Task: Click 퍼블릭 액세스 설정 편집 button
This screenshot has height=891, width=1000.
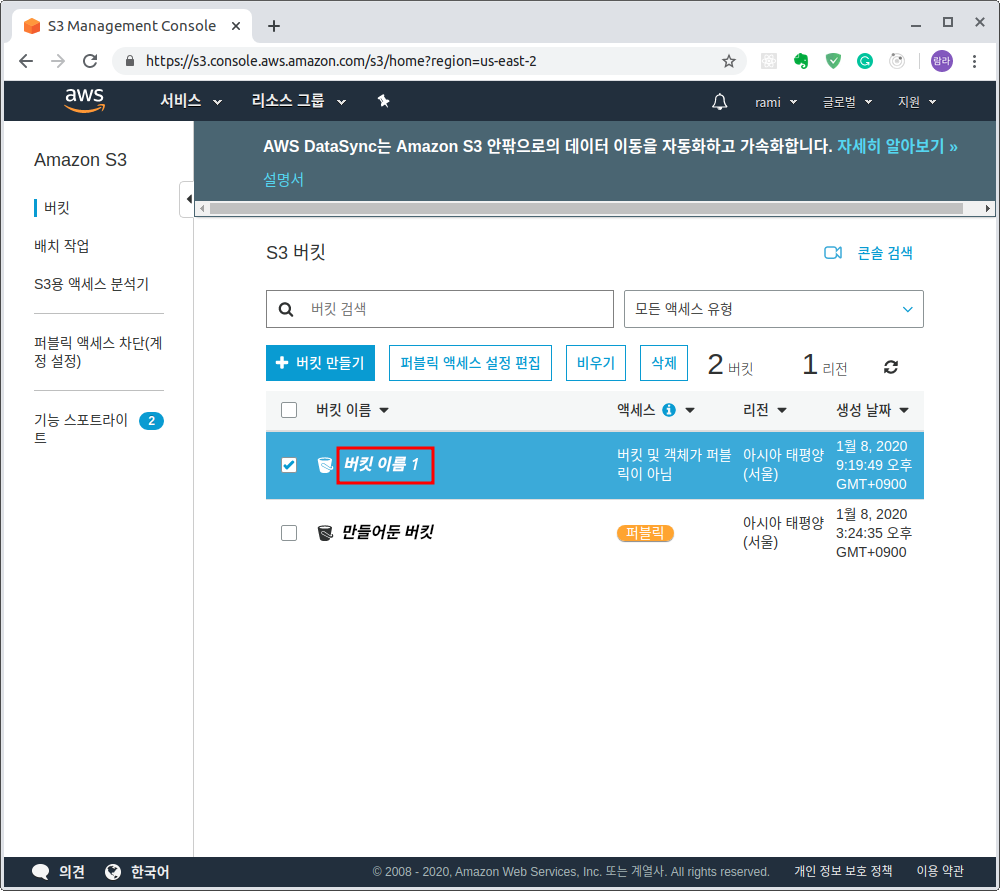Action: pyautogui.click(x=470, y=363)
